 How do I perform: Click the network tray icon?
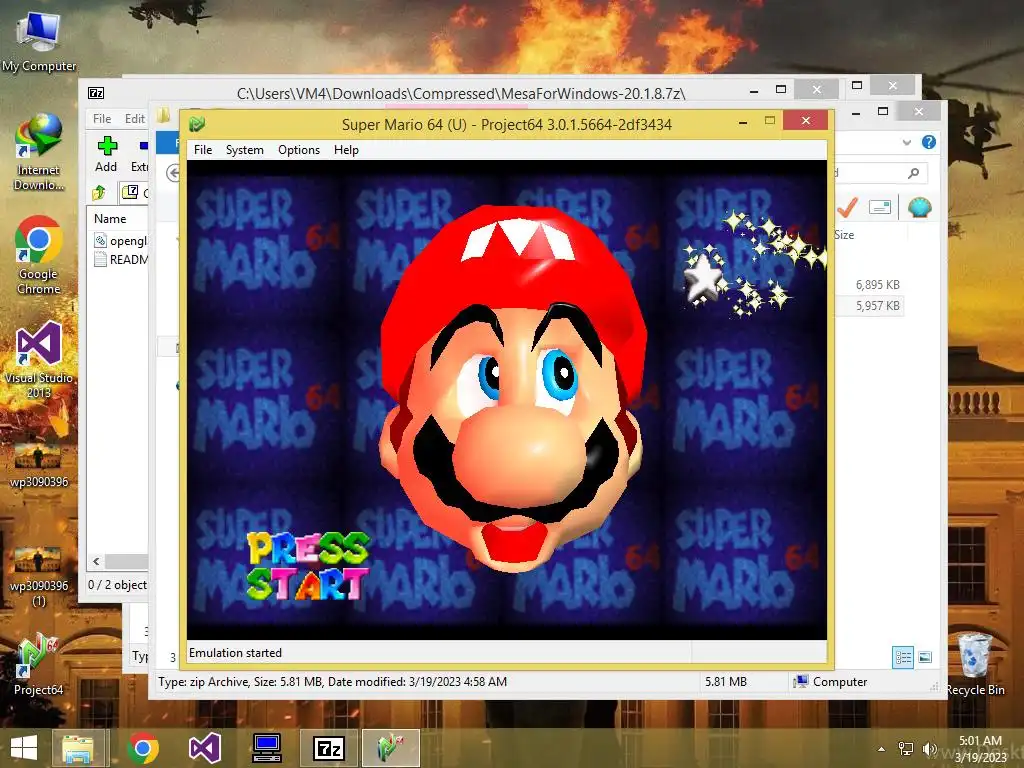click(x=906, y=749)
